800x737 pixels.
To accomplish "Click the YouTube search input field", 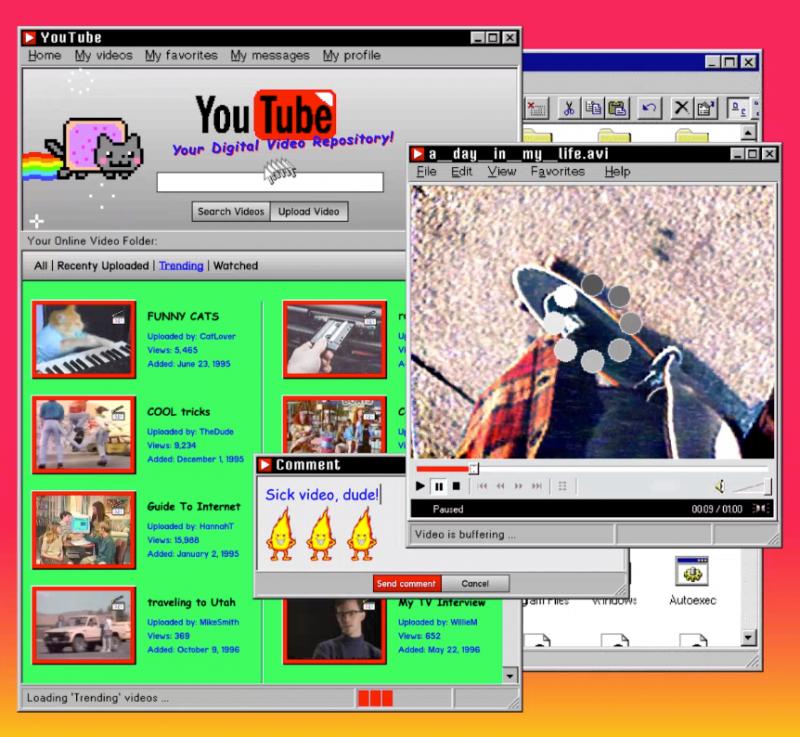I will tap(270, 182).
